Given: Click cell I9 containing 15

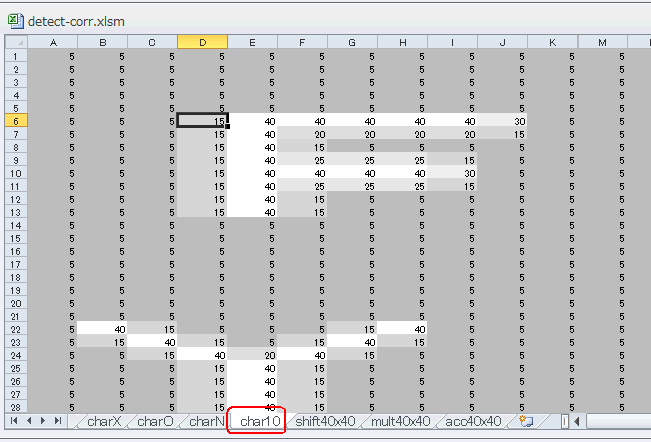Looking at the screenshot, I should point(452,160).
